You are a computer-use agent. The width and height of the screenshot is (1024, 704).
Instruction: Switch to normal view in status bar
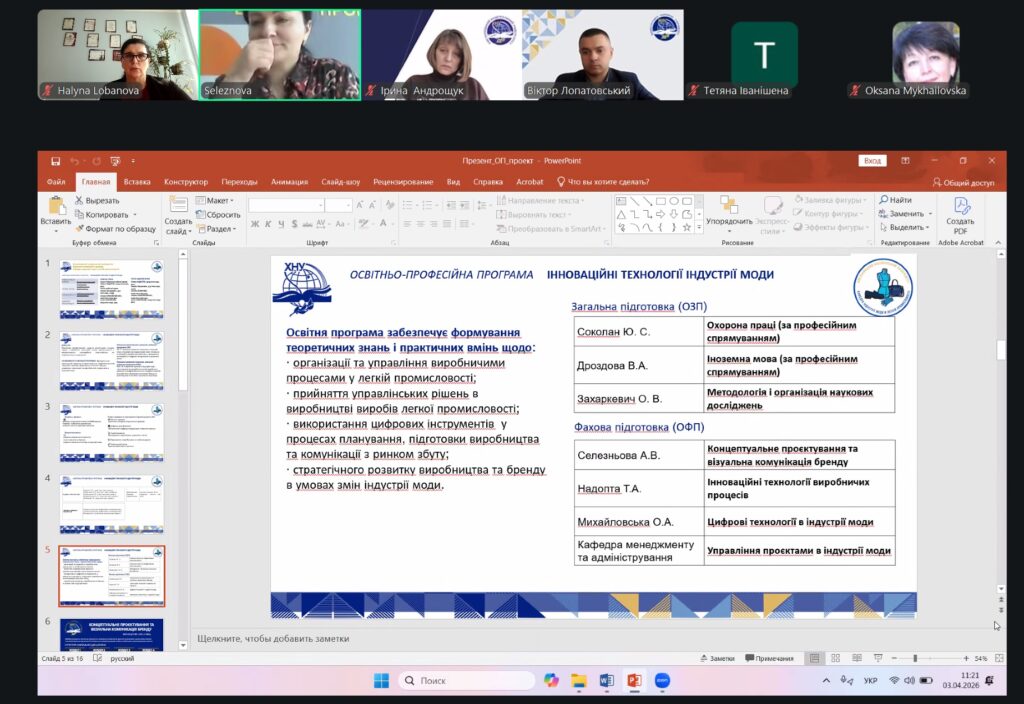coord(815,658)
